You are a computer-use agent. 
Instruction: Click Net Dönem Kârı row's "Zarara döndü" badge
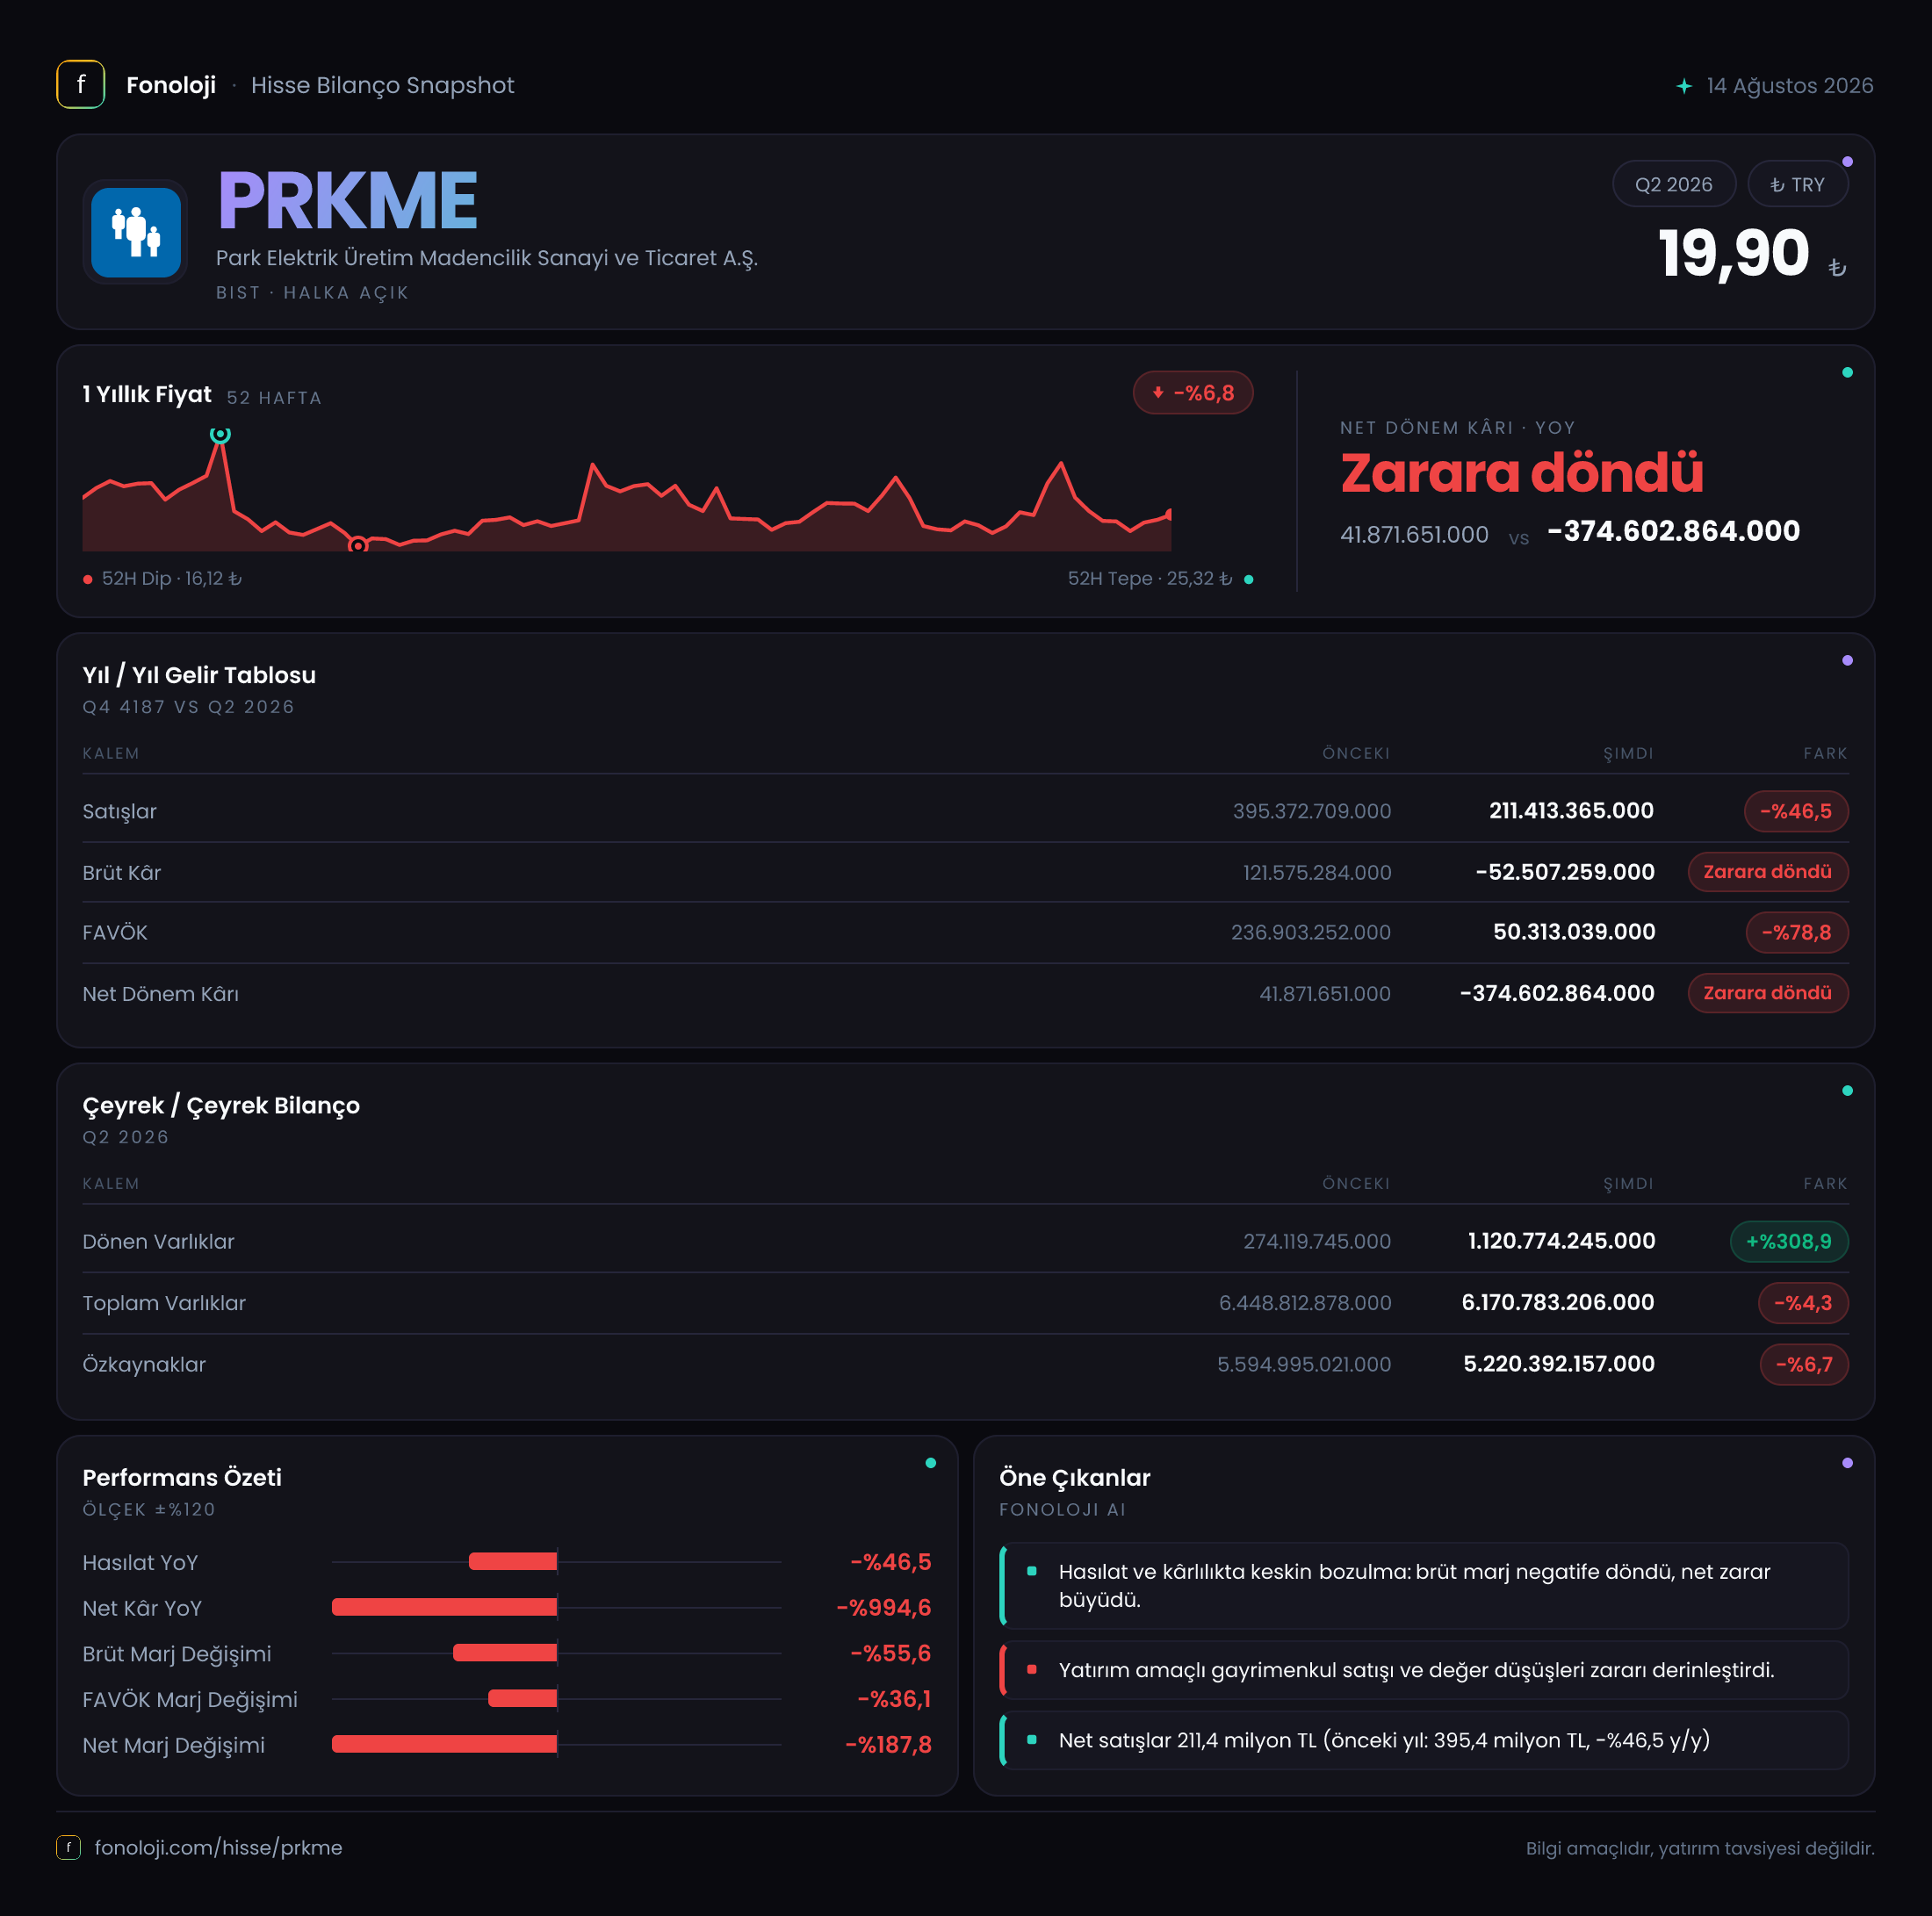(x=1767, y=993)
